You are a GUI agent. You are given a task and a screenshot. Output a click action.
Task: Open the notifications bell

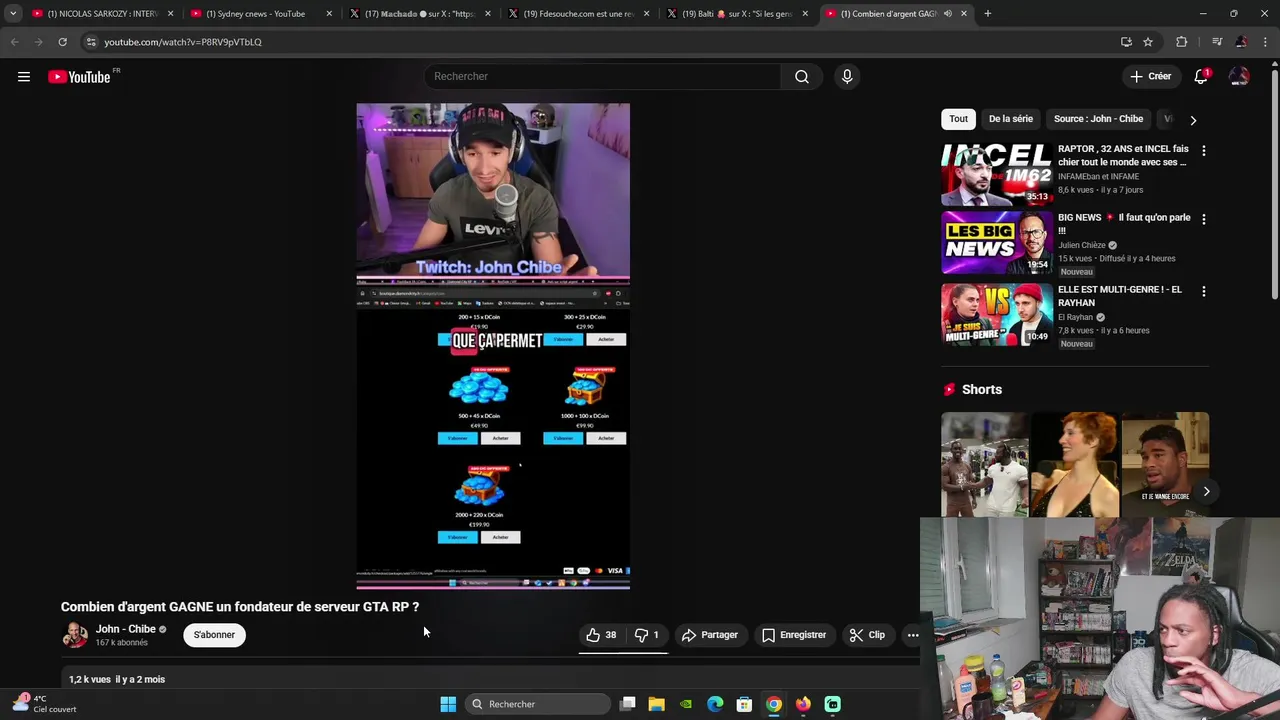point(1201,77)
